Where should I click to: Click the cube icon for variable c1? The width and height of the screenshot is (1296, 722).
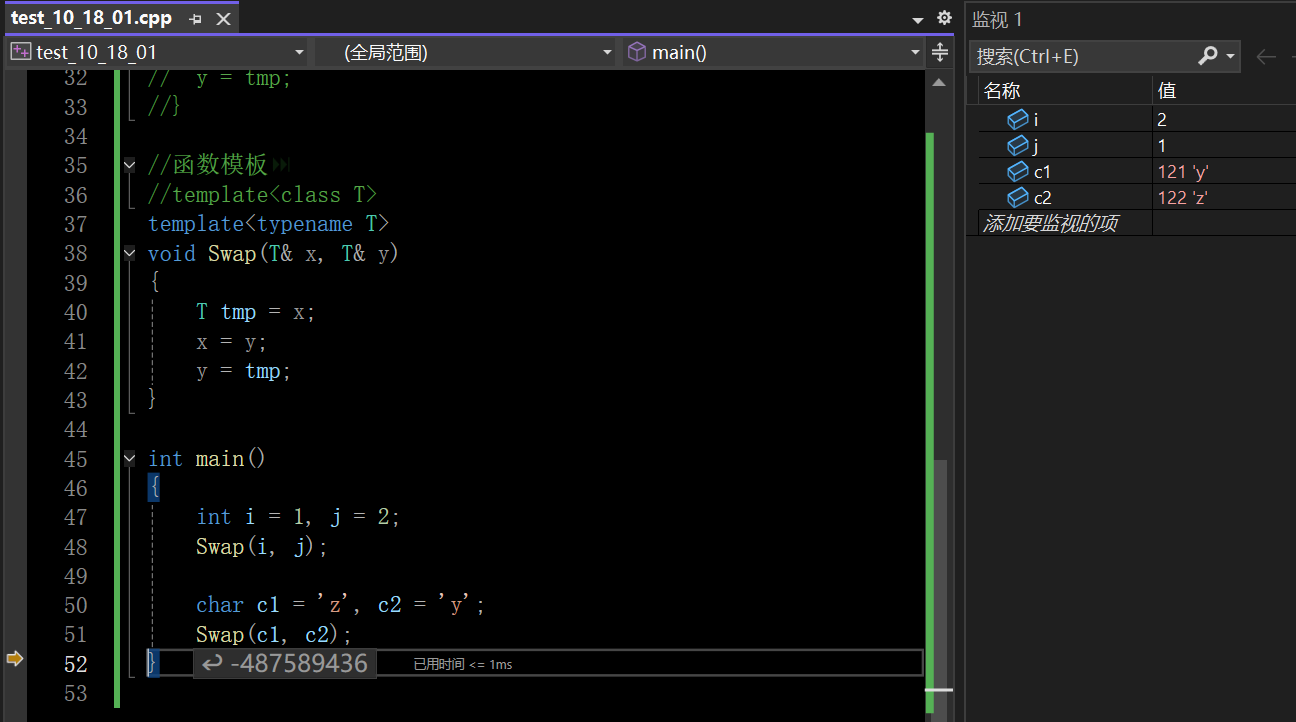pos(1018,171)
